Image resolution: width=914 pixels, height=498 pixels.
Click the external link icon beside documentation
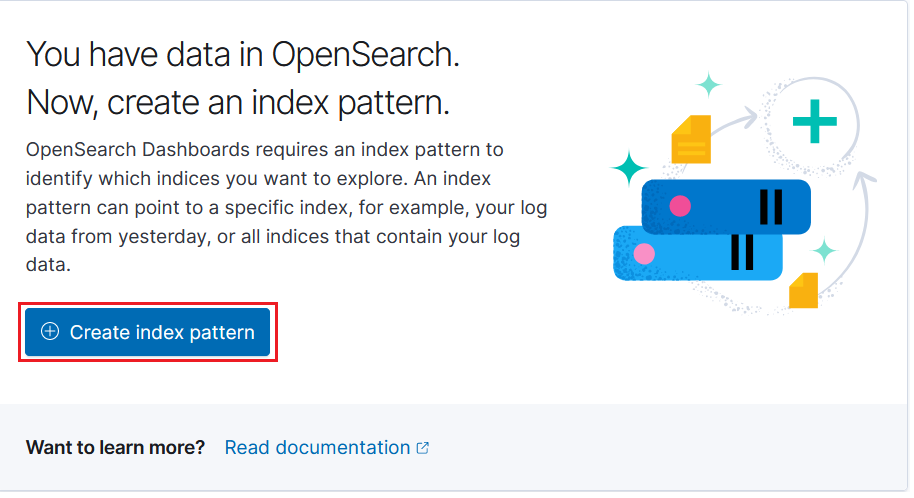423,448
